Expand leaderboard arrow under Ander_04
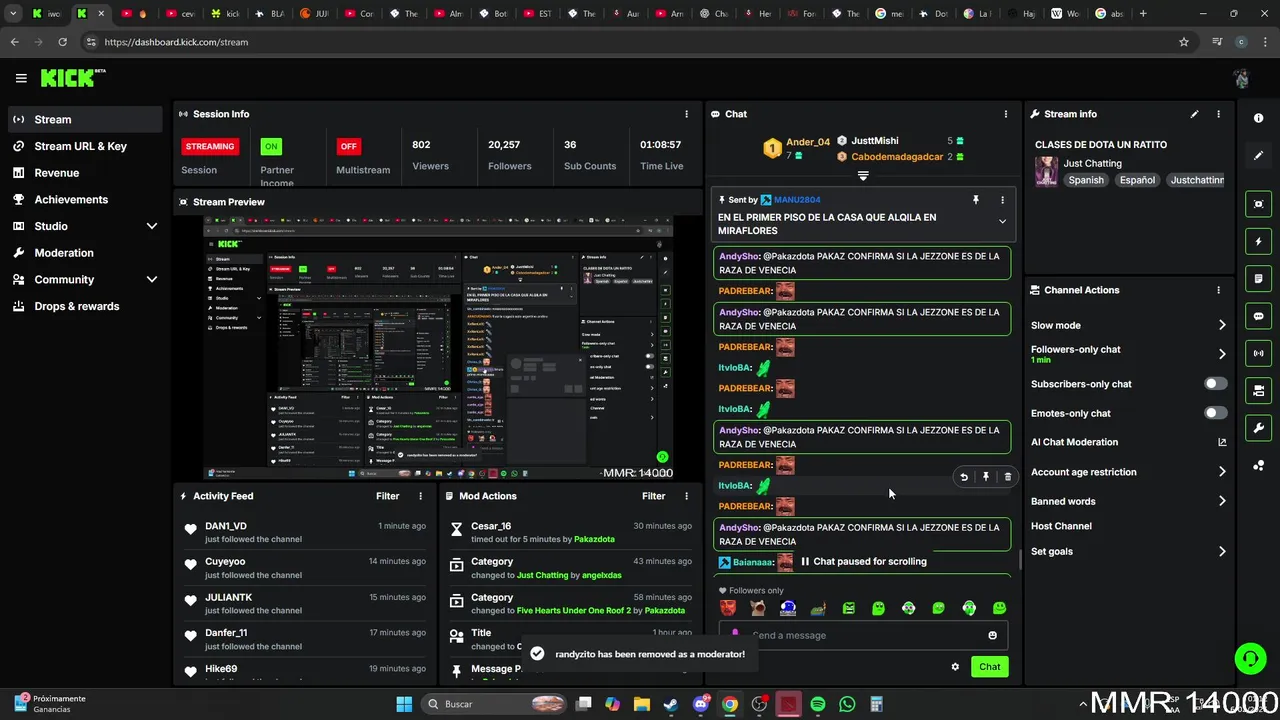This screenshot has width=1280, height=720. 863,176
